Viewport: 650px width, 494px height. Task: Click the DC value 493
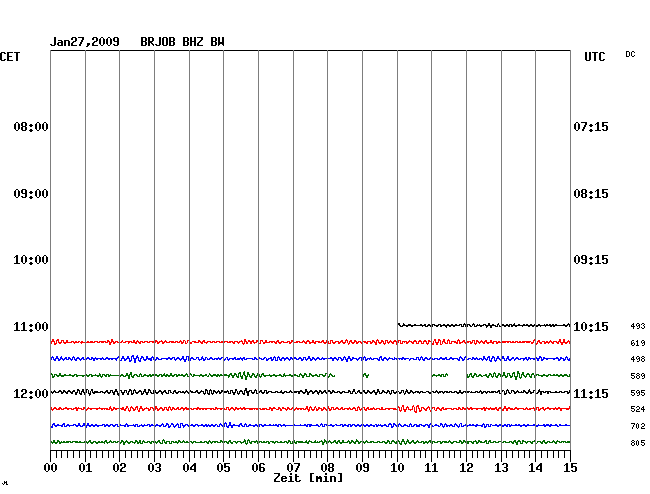(x=638, y=327)
